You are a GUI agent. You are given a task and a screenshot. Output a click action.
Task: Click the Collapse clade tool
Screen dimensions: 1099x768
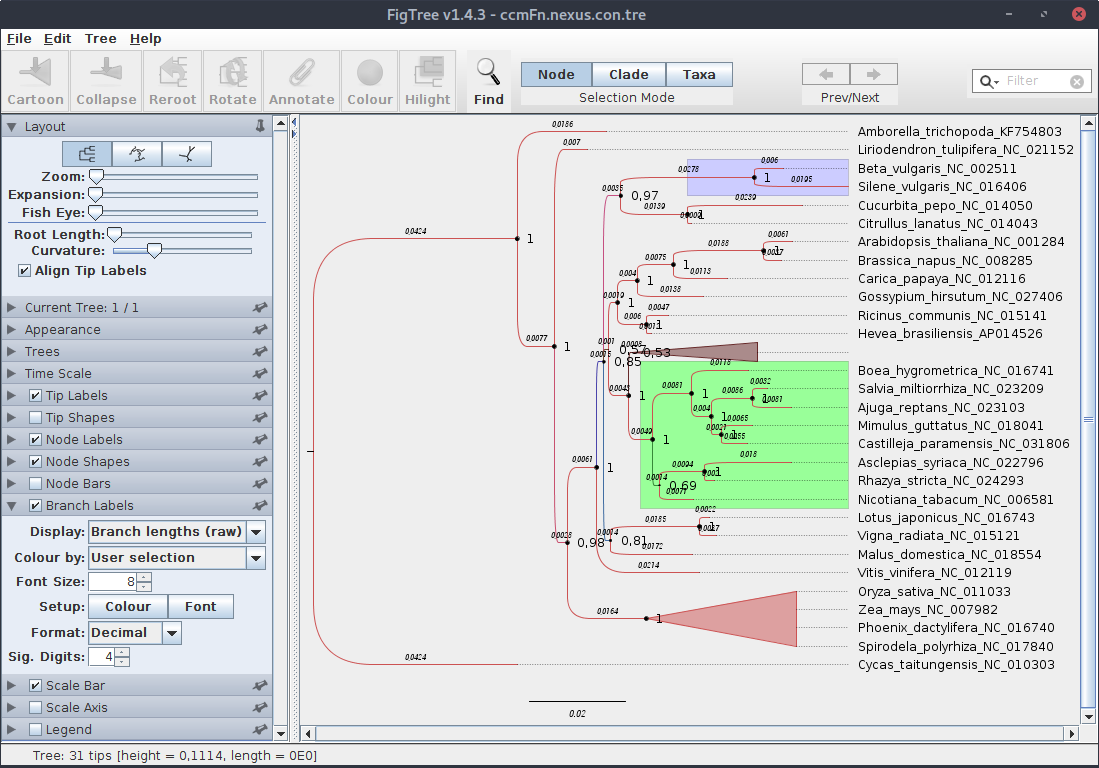click(106, 80)
